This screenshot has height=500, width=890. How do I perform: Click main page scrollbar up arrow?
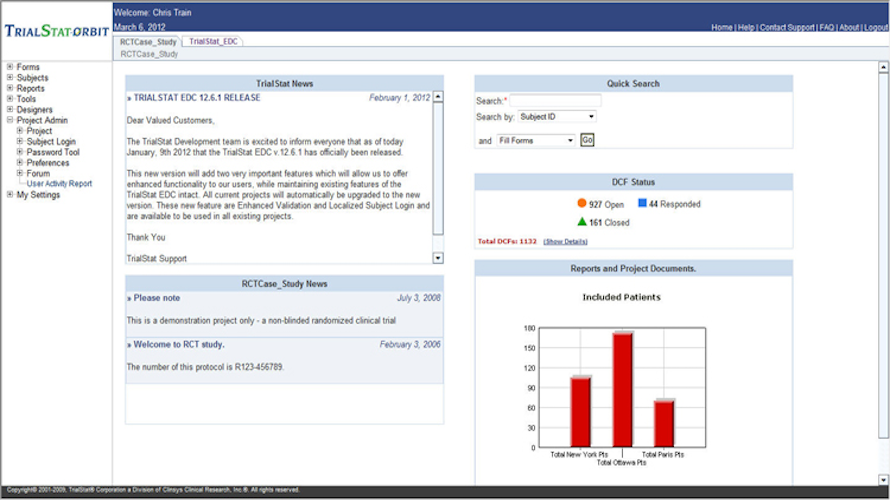click(x=883, y=68)
